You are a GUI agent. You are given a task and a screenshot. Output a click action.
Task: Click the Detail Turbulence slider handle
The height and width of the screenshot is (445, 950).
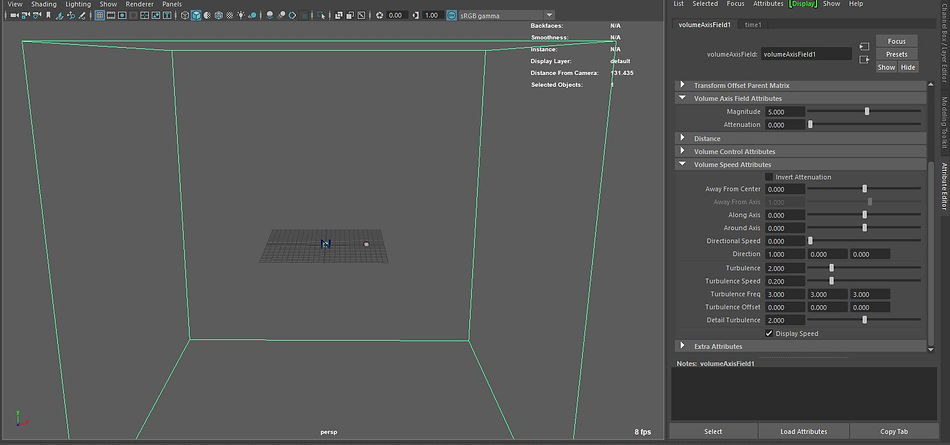pos(865,320)
